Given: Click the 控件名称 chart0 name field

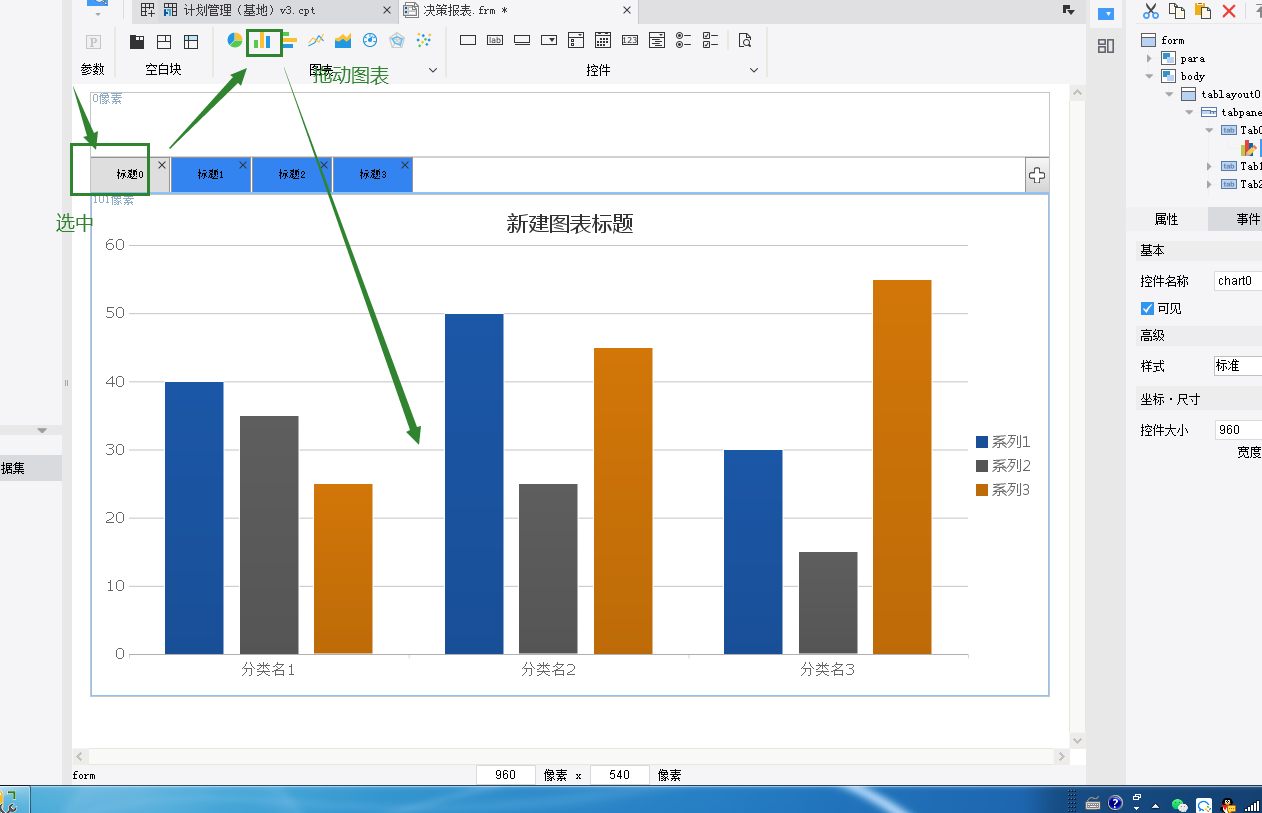Looking at the screenshot, I should 1238,281.
